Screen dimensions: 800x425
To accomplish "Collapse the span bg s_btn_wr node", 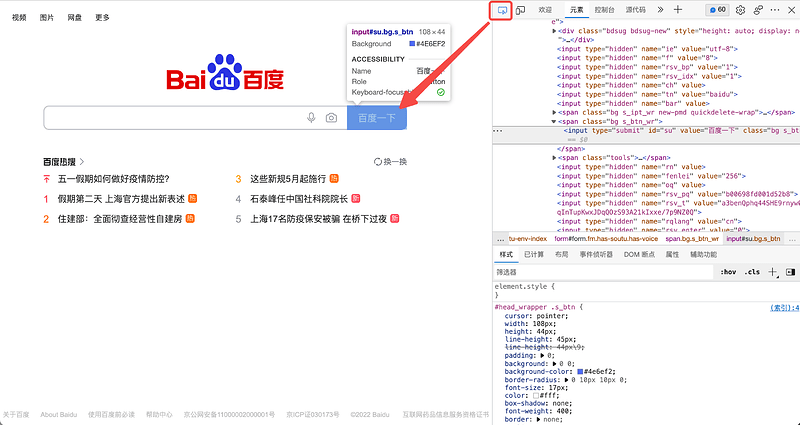I will 554,121.
